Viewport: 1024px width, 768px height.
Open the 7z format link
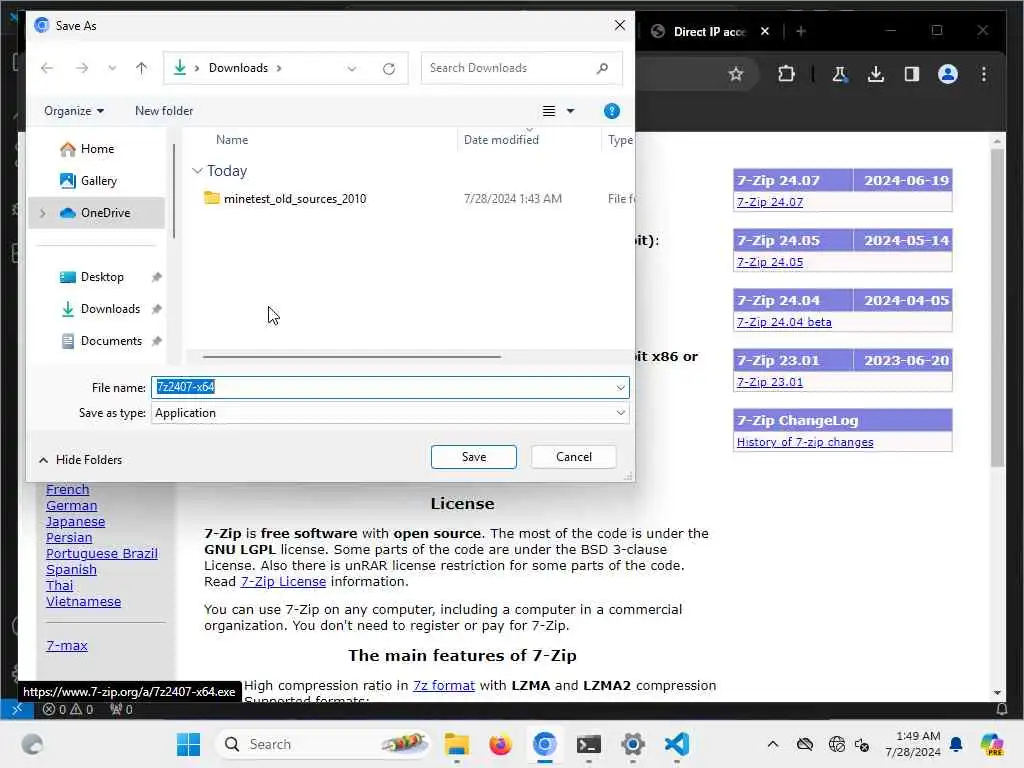coord(443,686)
